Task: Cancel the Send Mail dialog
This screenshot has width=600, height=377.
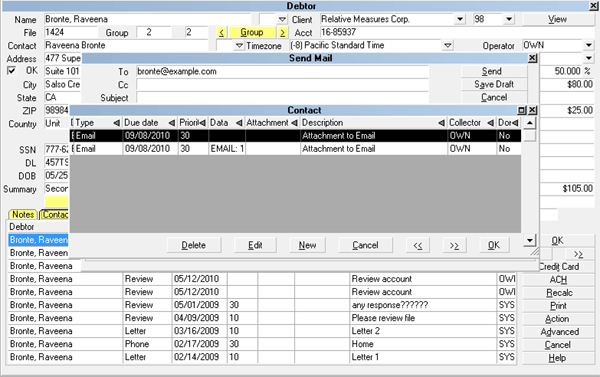Action: [x=494, y=97]
